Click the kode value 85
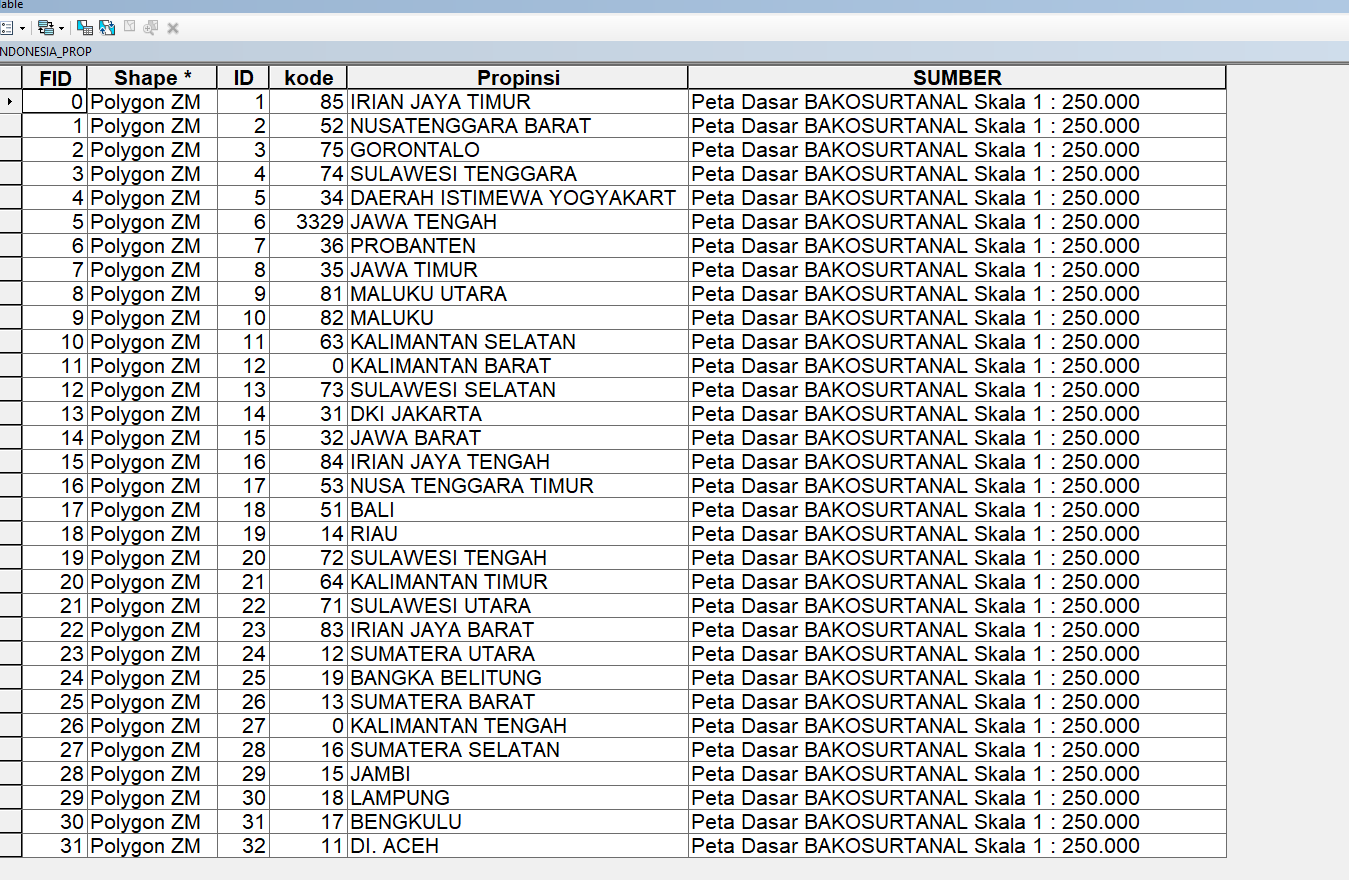The image size is (1349, 880). pos(308,102)
